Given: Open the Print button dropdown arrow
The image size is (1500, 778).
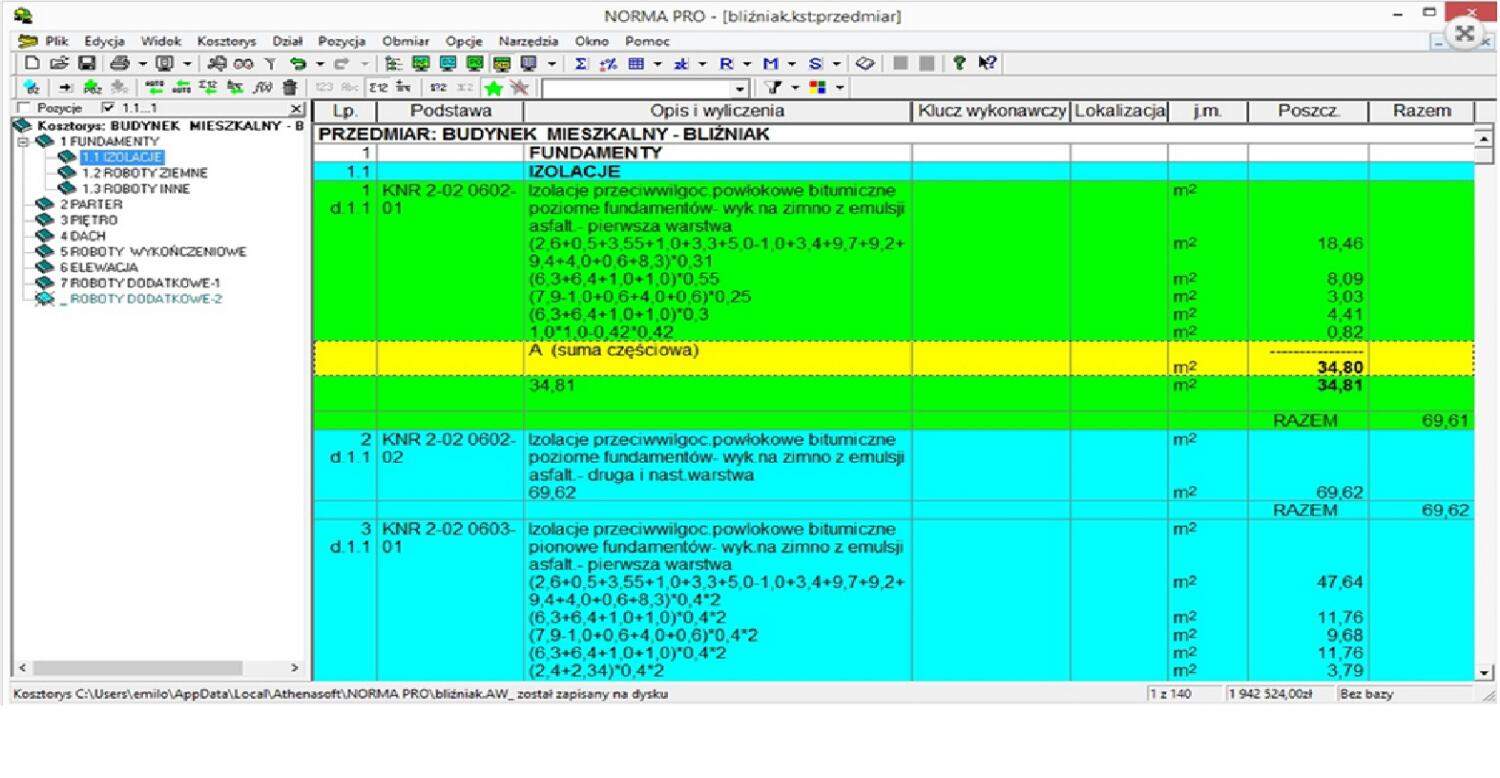Looking at the screenshot, I should [143, 63].
